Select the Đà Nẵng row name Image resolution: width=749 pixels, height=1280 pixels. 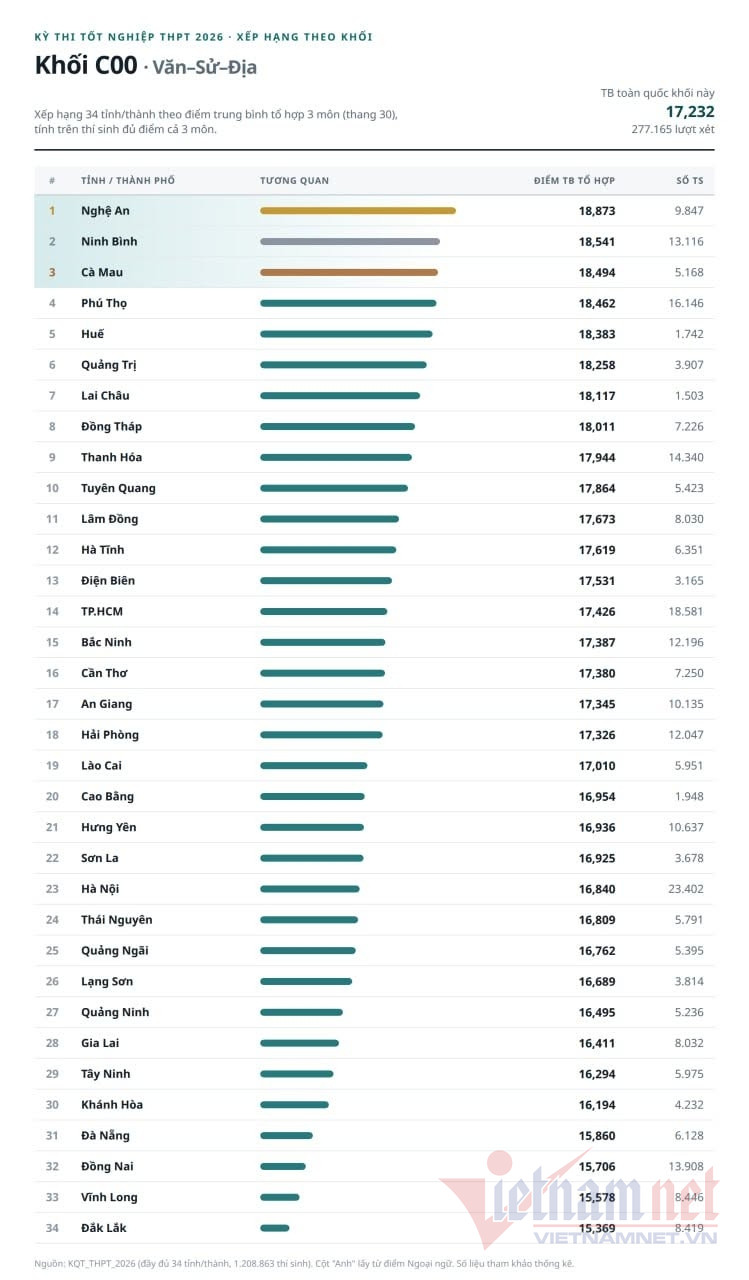click(x=105, y=1136)
